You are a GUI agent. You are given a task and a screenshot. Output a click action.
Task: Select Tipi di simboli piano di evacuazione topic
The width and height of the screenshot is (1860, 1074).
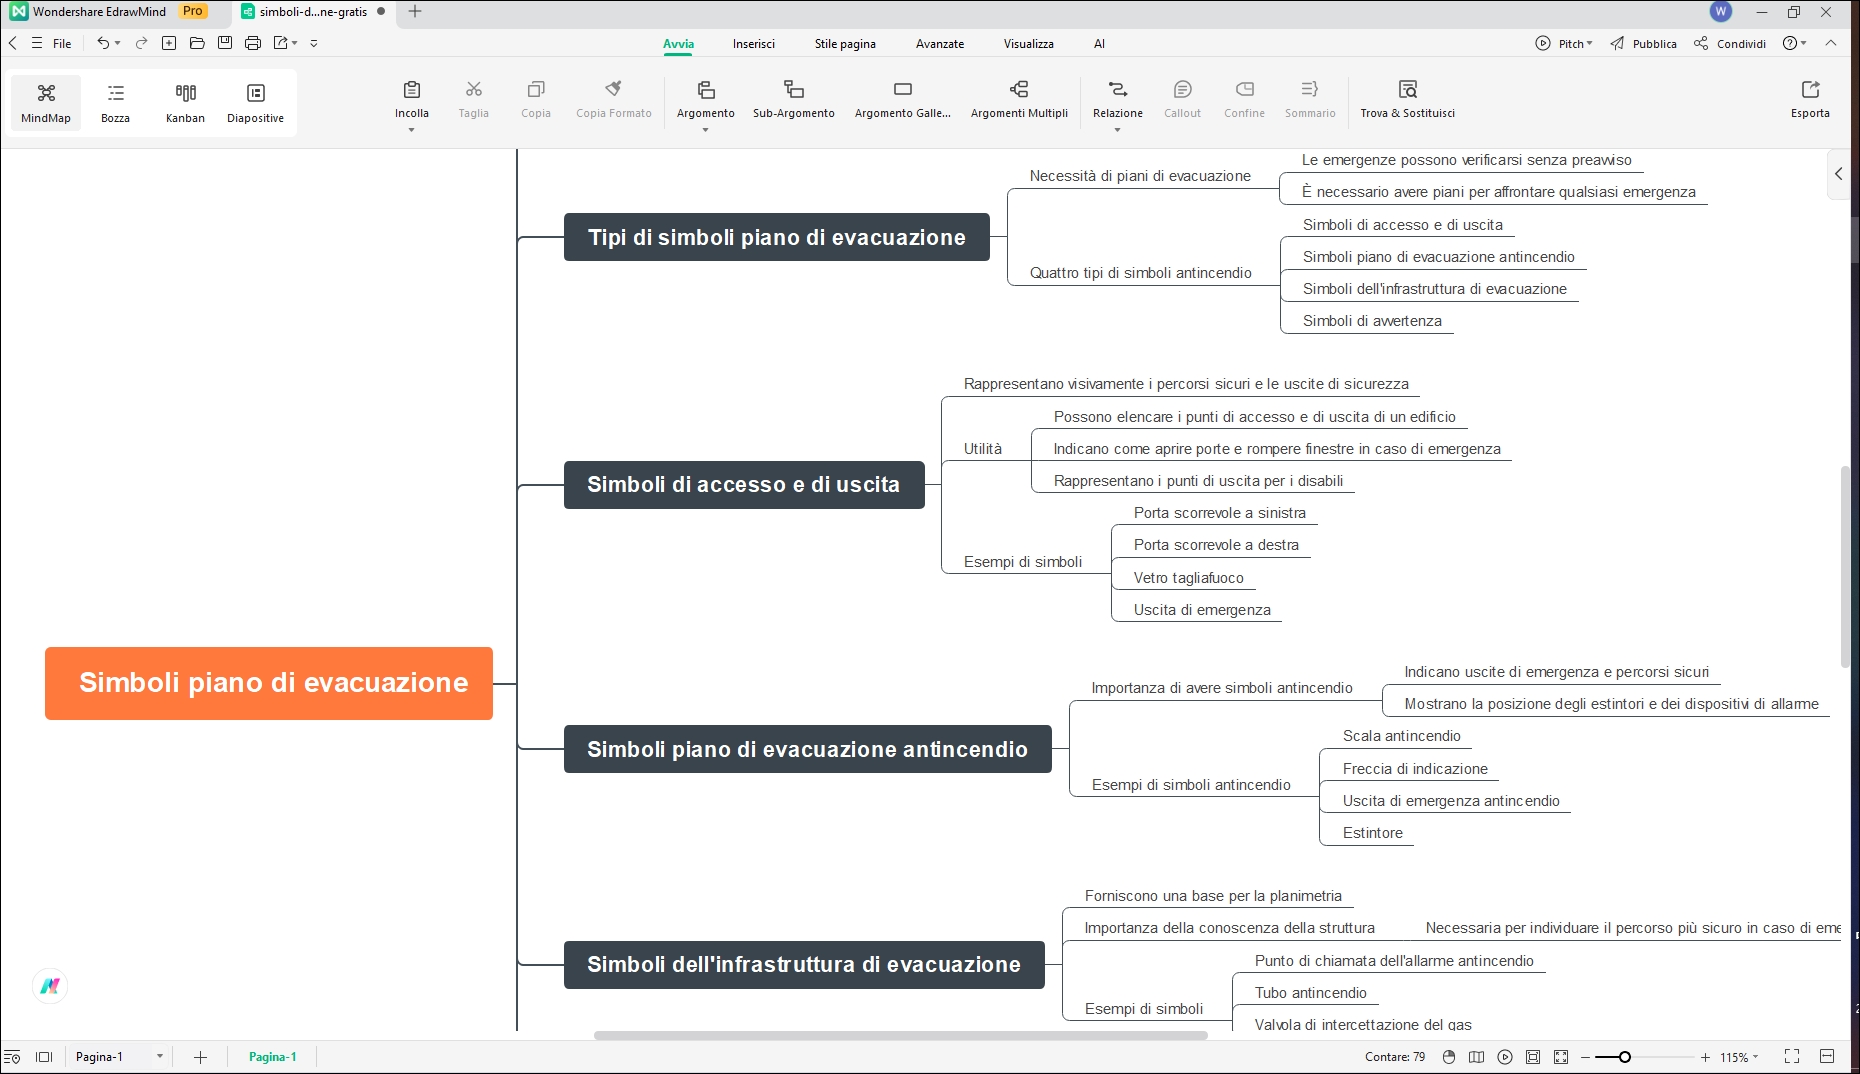pyautogui.click(x=777, y=237)
